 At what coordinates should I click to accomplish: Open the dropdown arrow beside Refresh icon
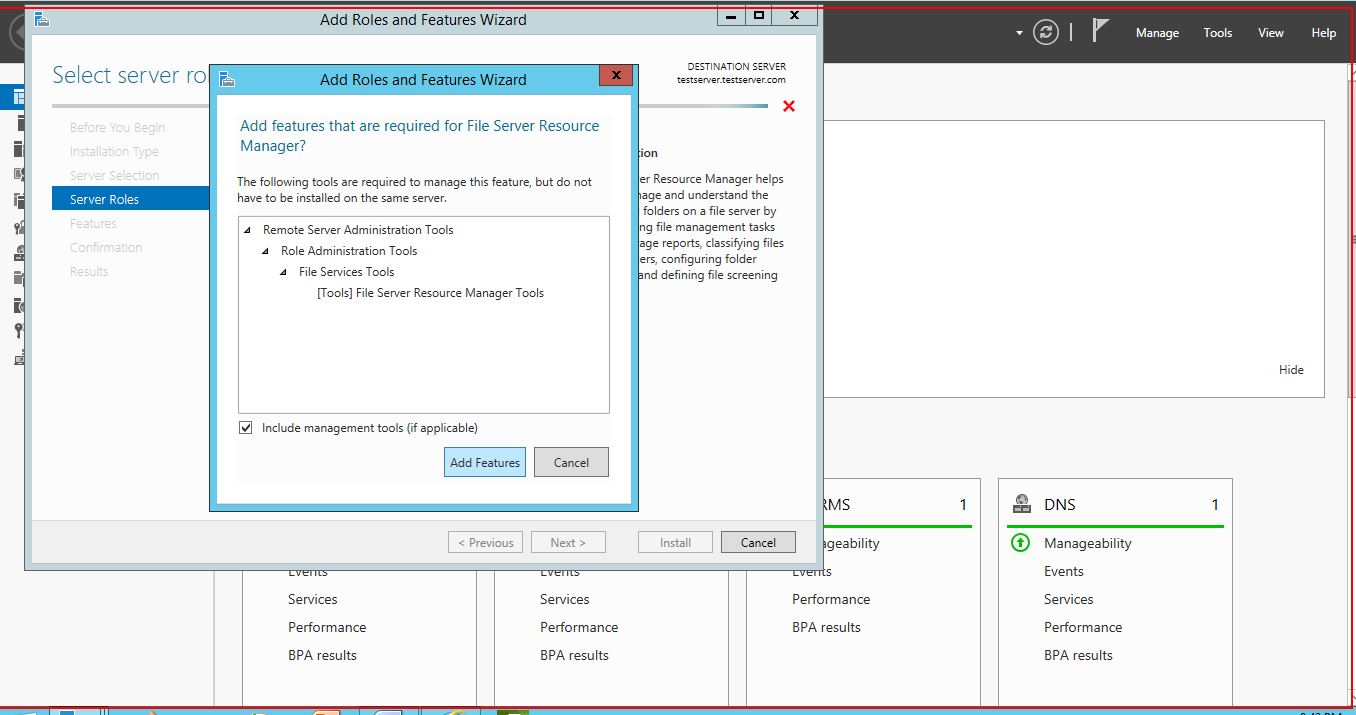[1019, 33]
